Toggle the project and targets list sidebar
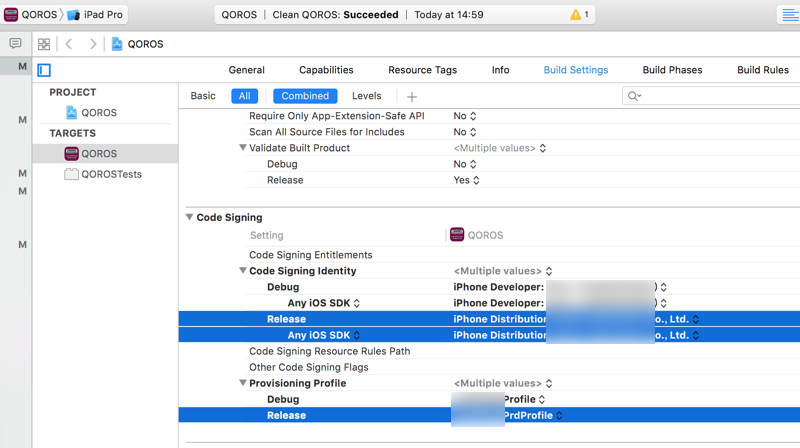800x448 pixels. 44,70
